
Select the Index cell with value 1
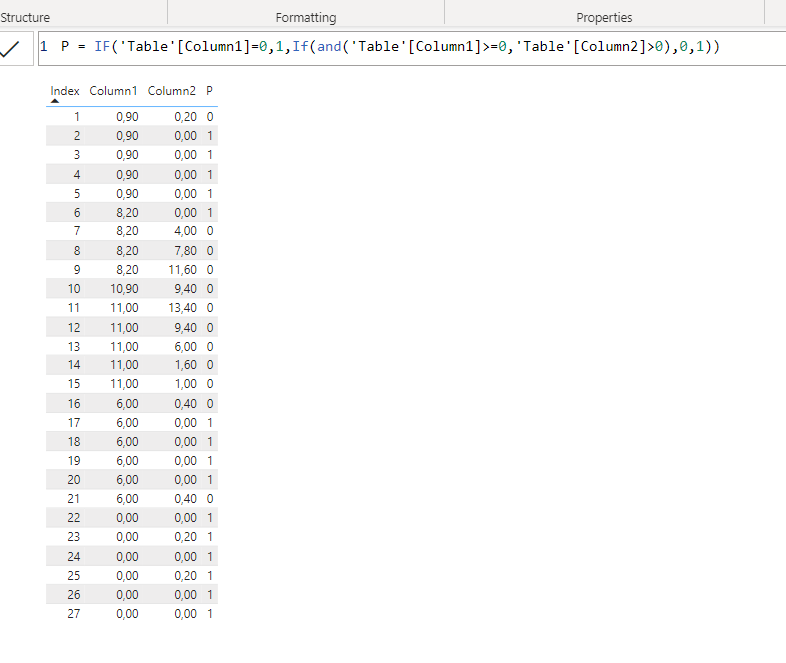[x=77, y=117]
